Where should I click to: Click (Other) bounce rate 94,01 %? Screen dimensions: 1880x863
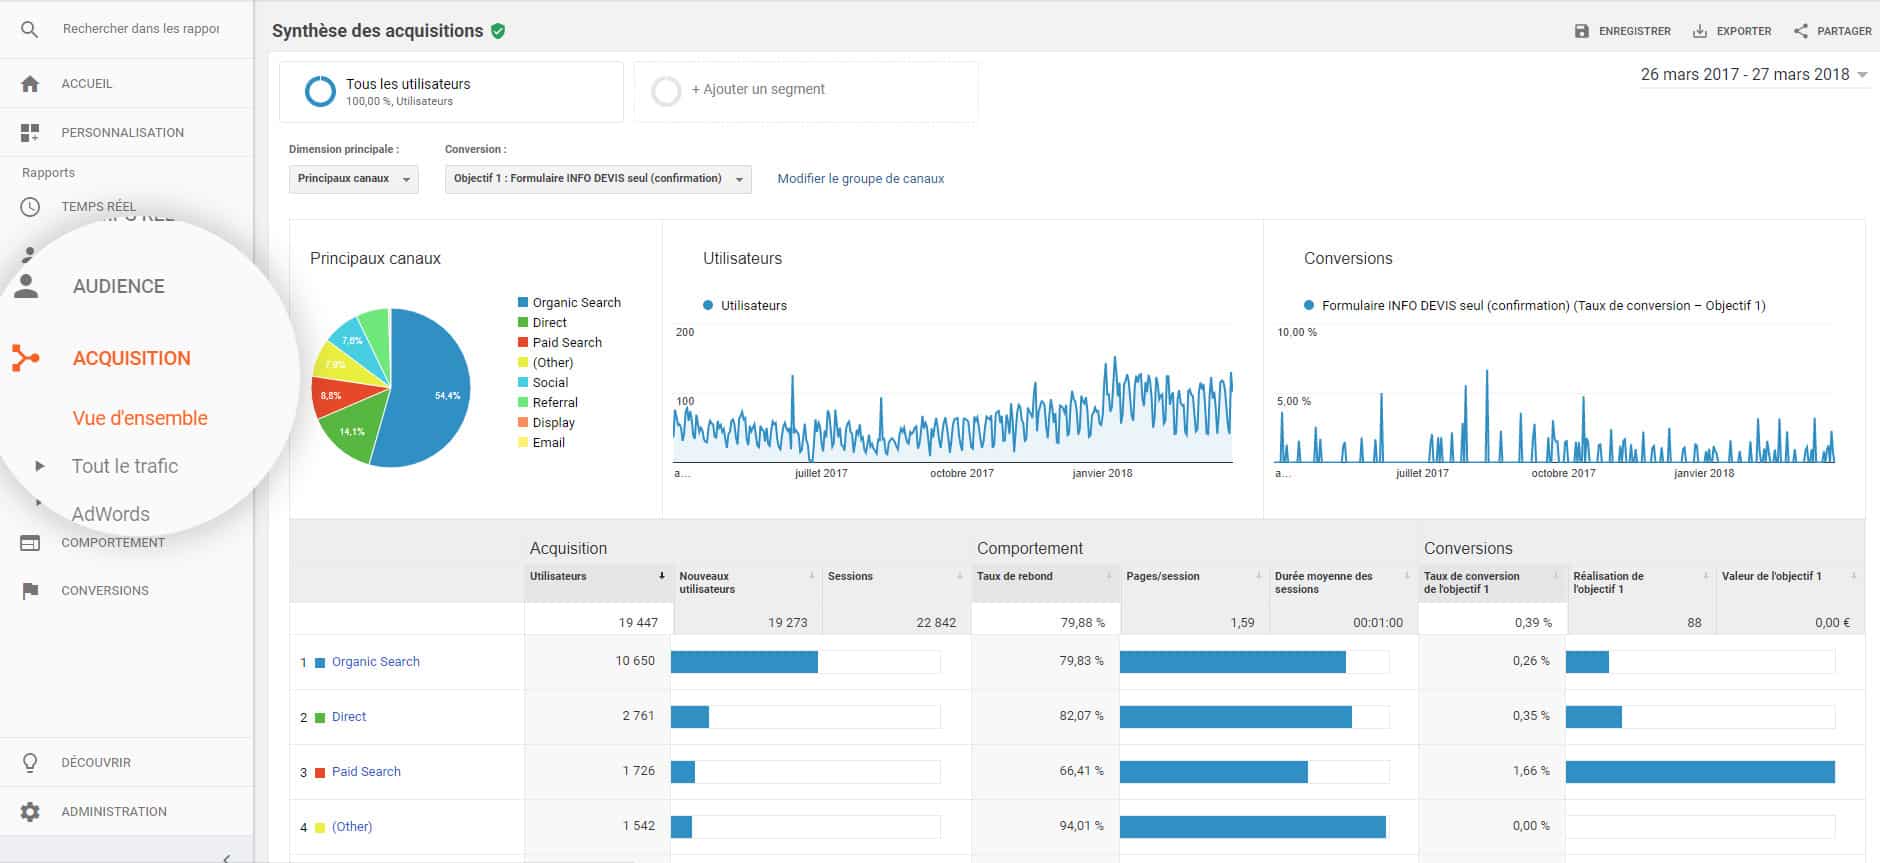point(1082,826)
